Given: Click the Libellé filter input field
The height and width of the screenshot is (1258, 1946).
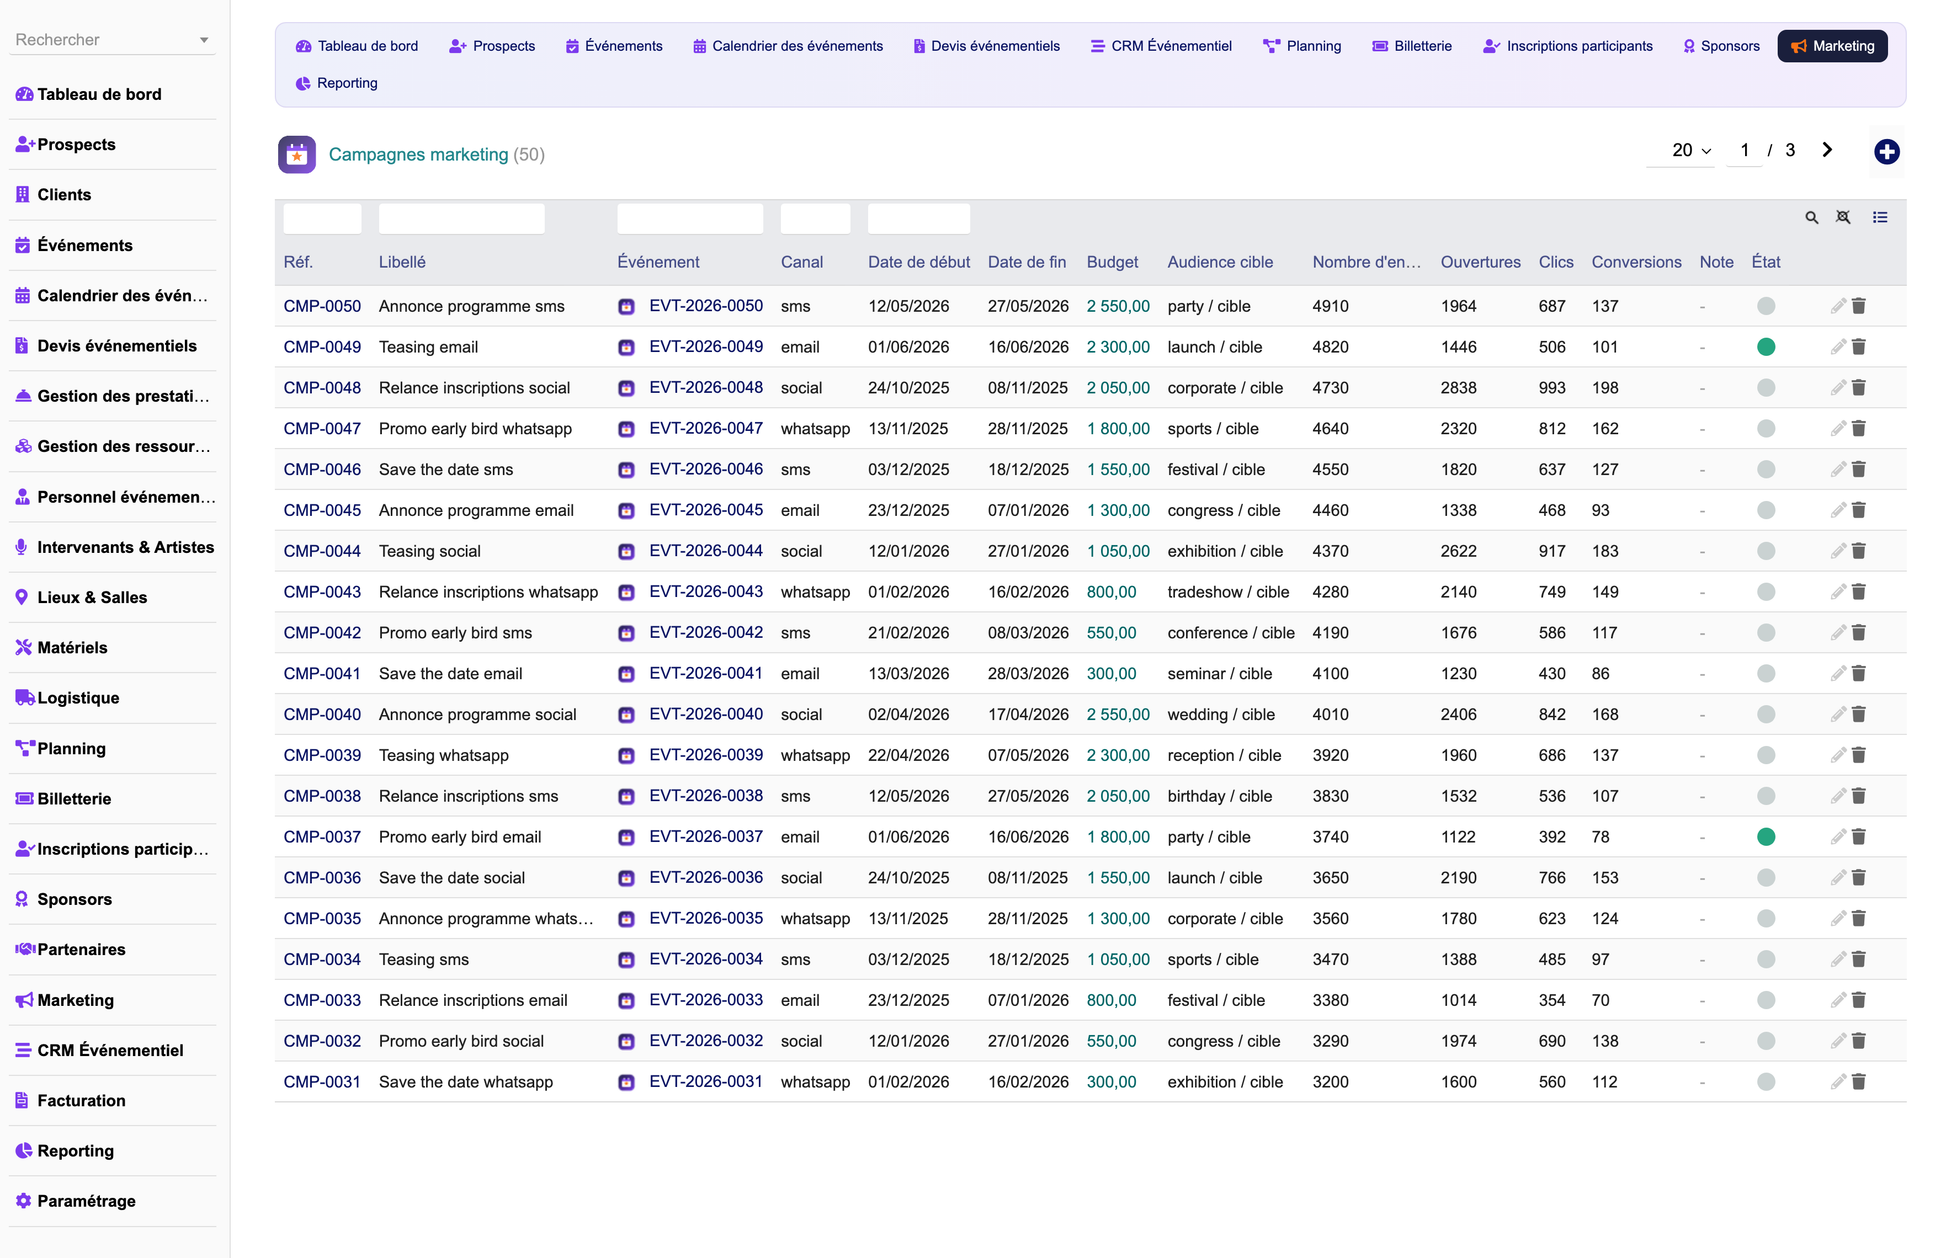Looking at the screenshot, I should coord(461,218).
